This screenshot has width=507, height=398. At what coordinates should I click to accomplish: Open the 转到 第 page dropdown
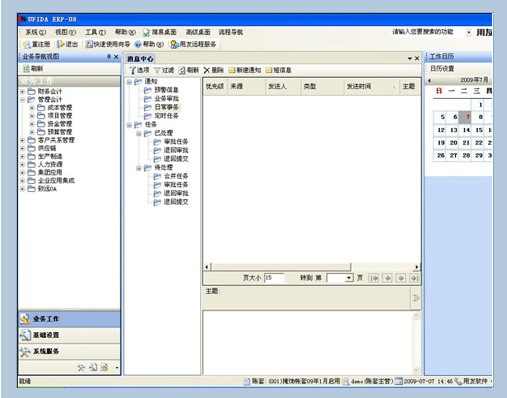click(349, 278)
